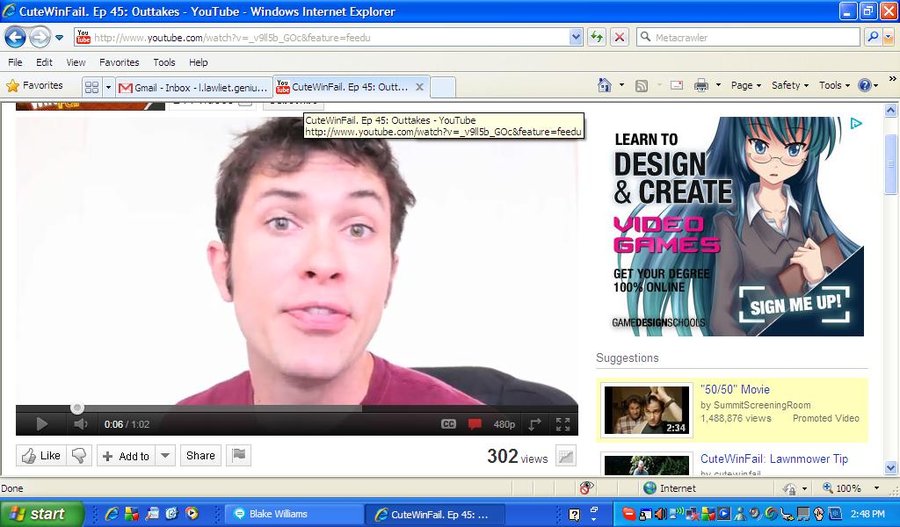900x527 pixels.
Task: Expand the Add to dropdown arrow
Action: [x=166, y=456]
